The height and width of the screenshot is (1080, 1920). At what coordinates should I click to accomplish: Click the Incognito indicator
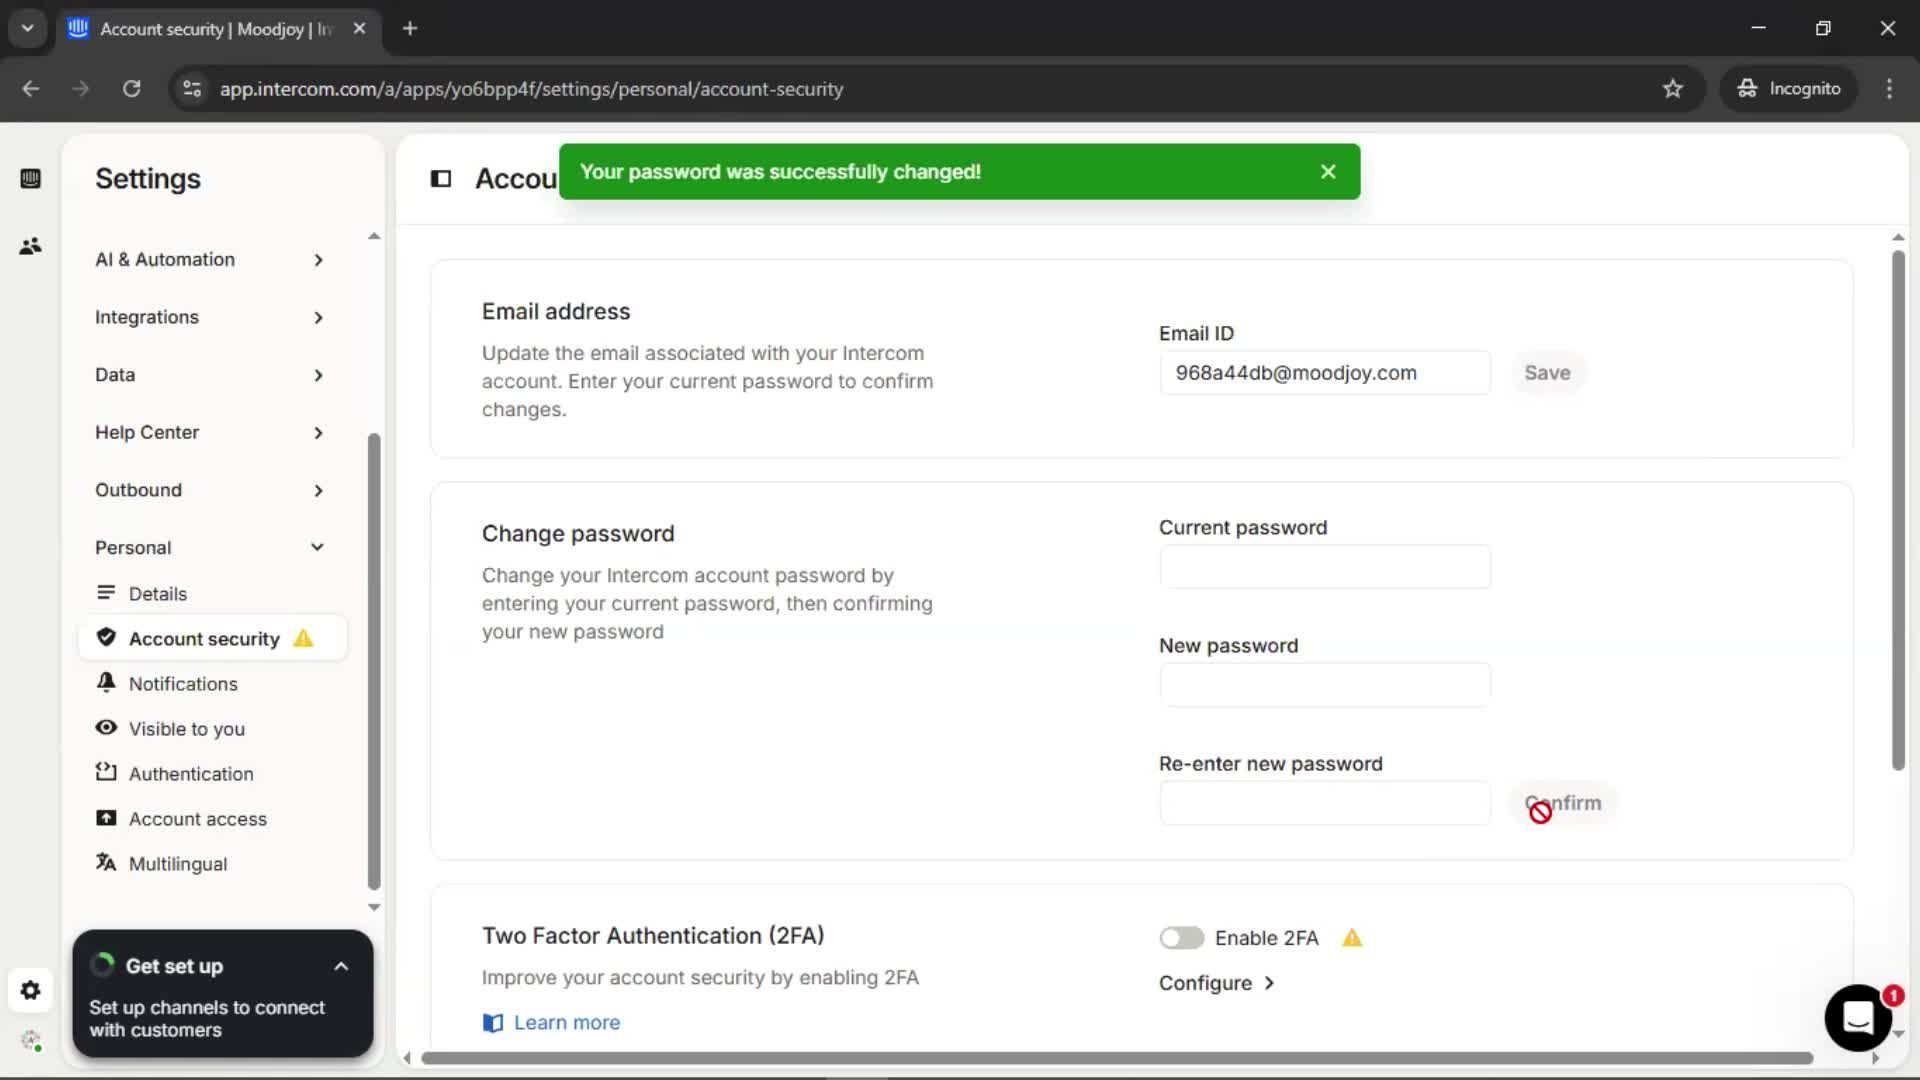1788,89
